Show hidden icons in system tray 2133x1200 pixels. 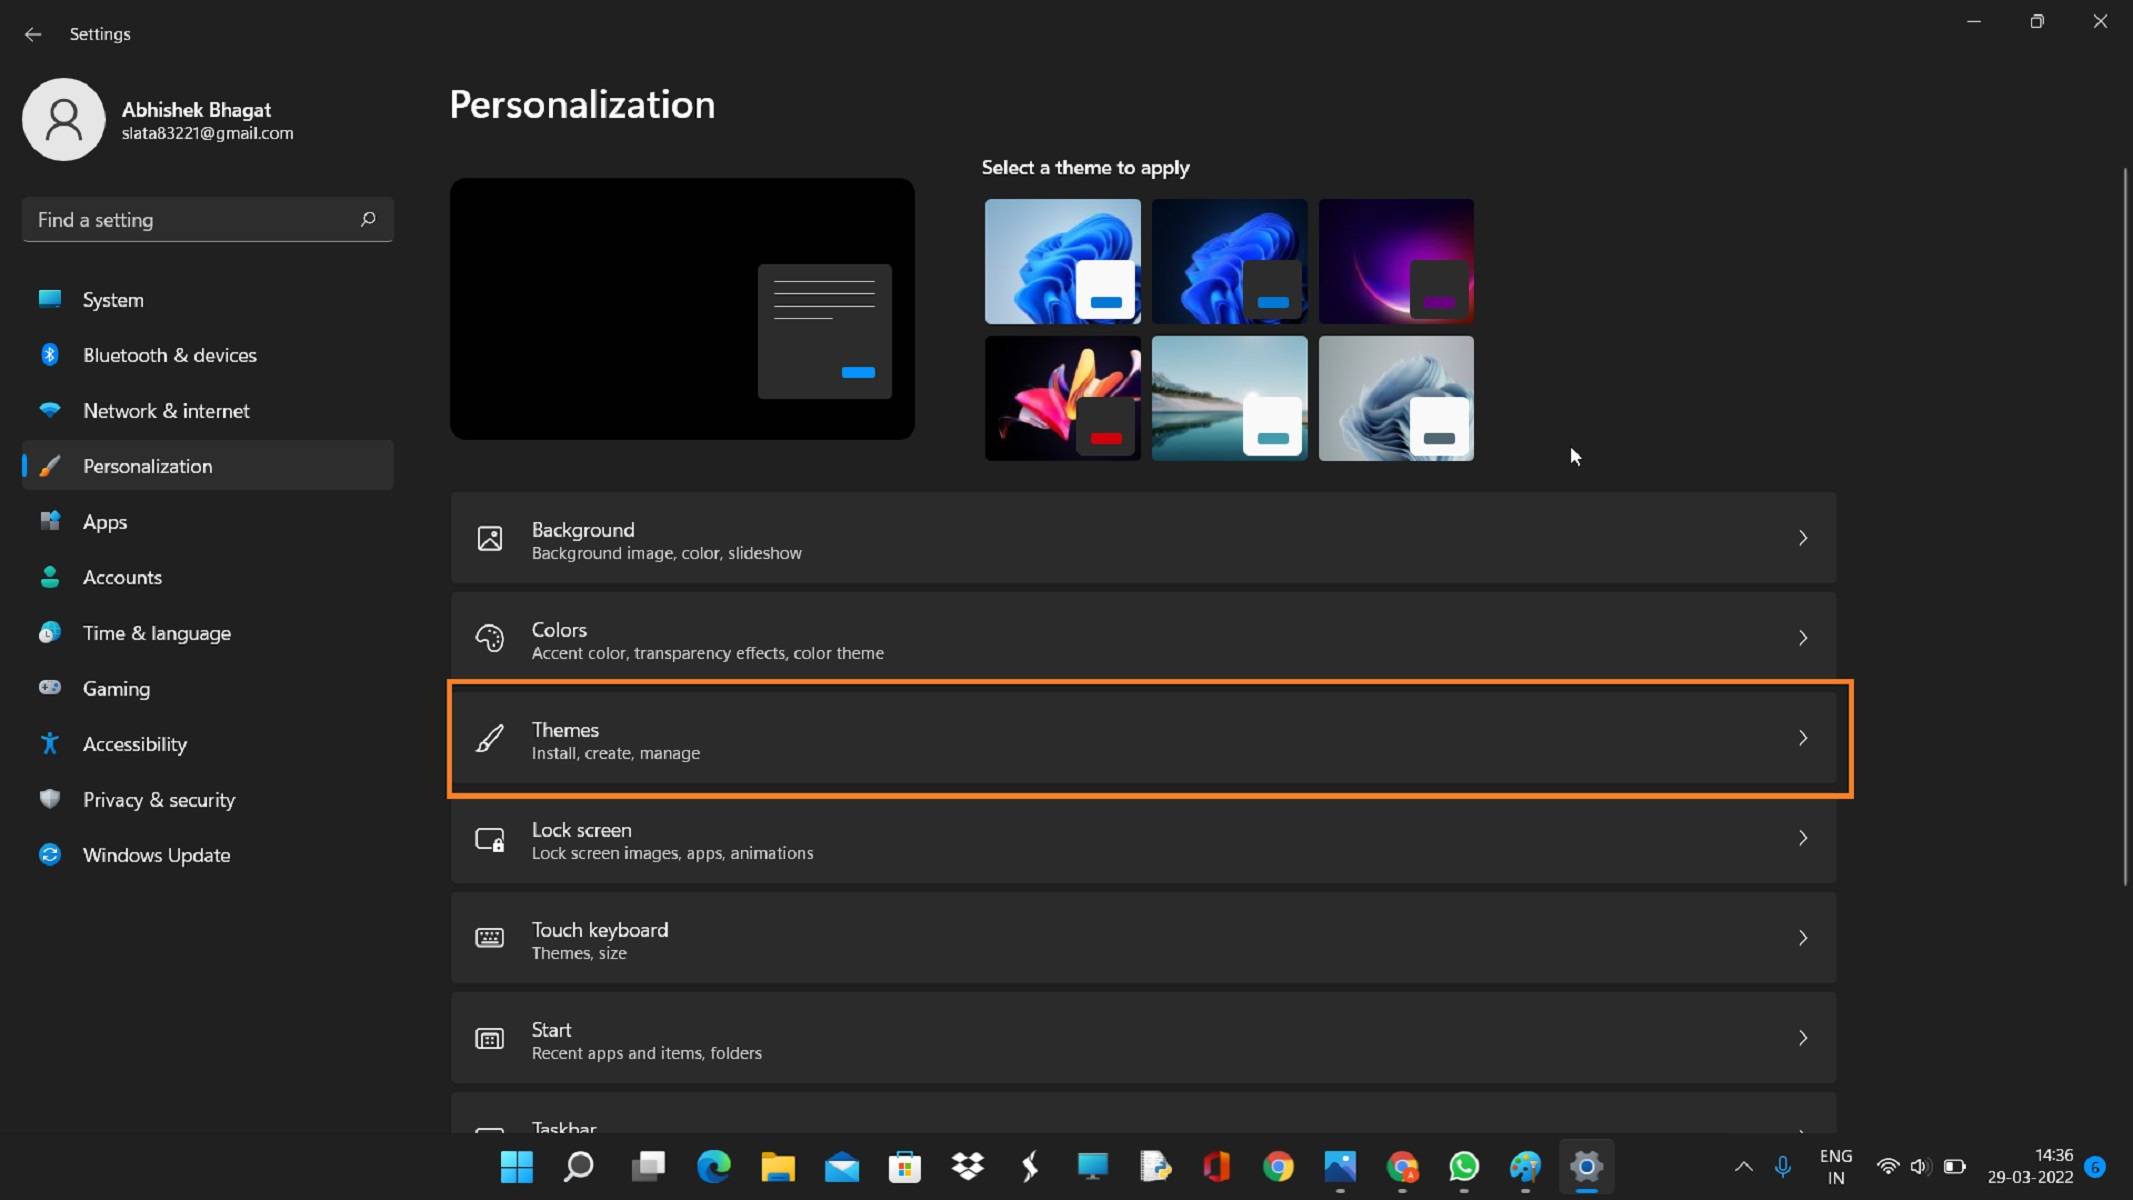(1743, 1166)
